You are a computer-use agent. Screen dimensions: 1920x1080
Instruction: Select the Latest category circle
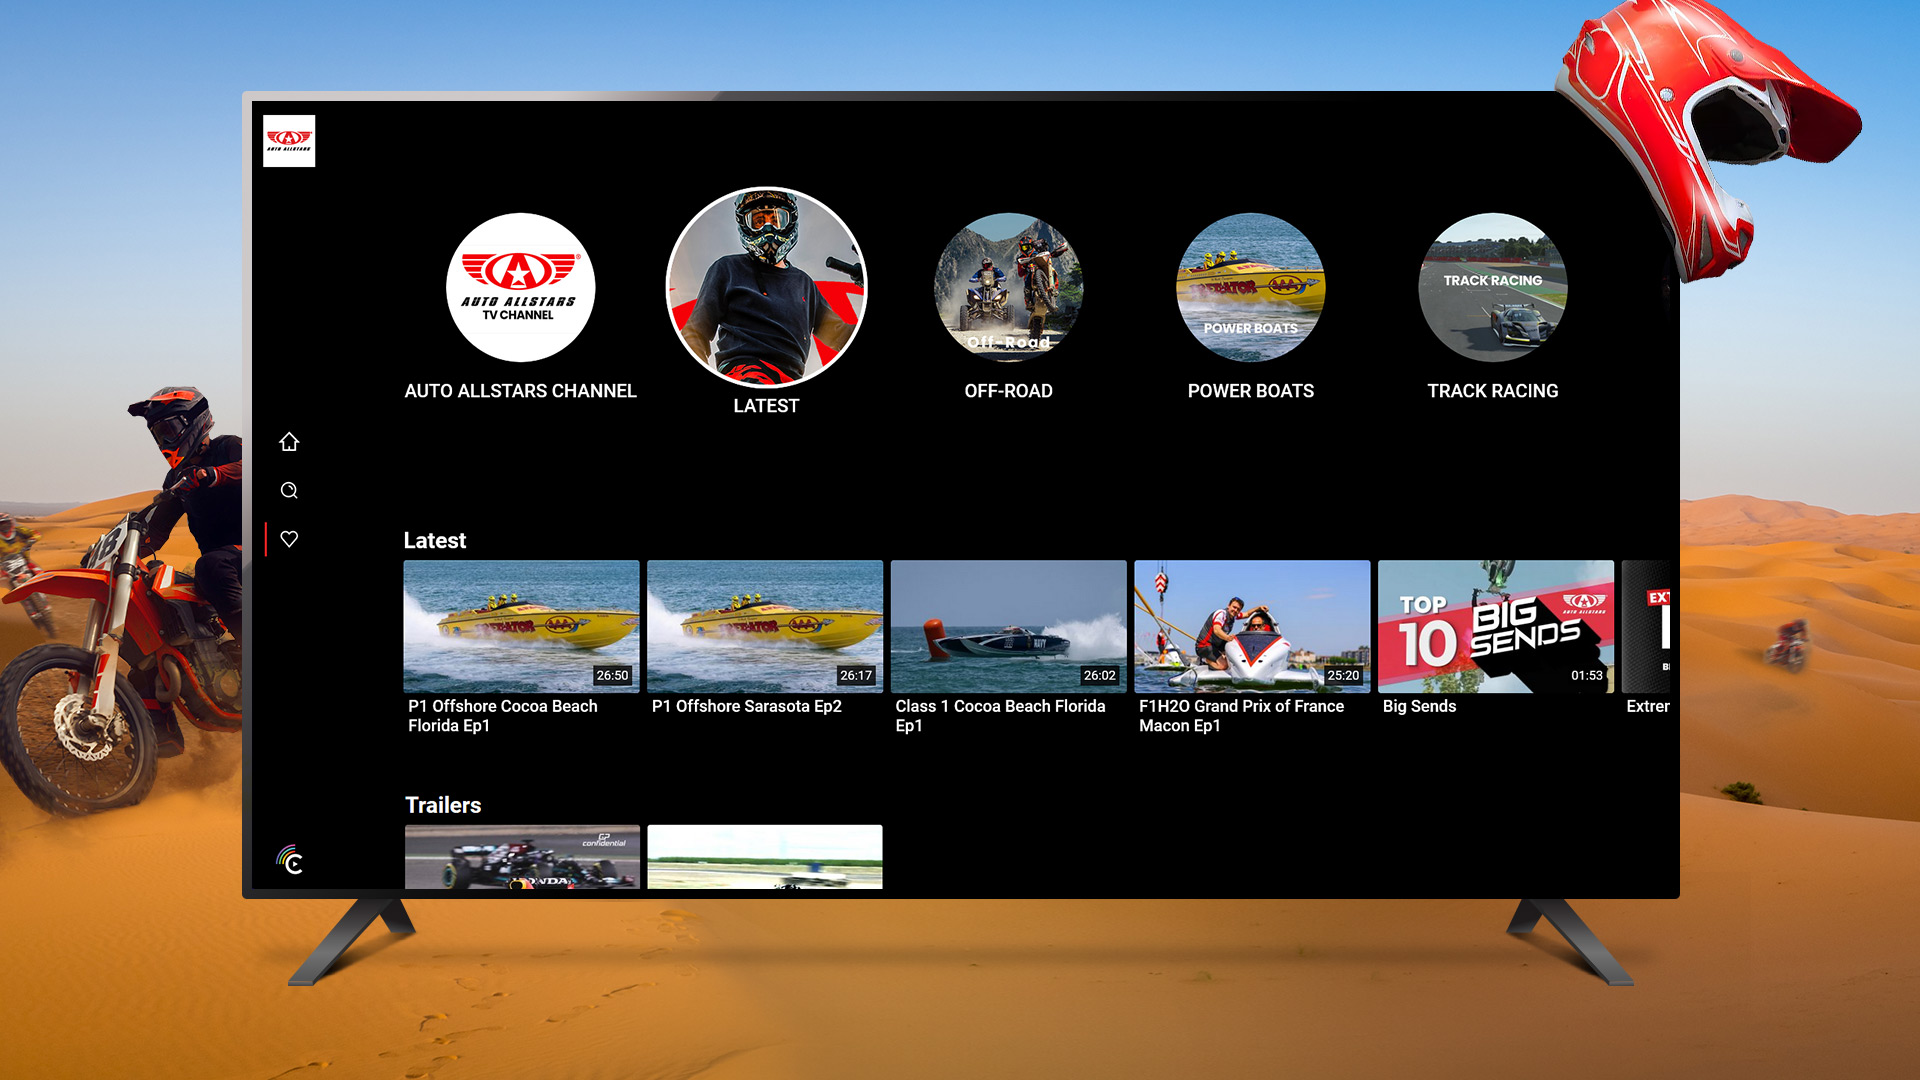[x=766, y=288]
